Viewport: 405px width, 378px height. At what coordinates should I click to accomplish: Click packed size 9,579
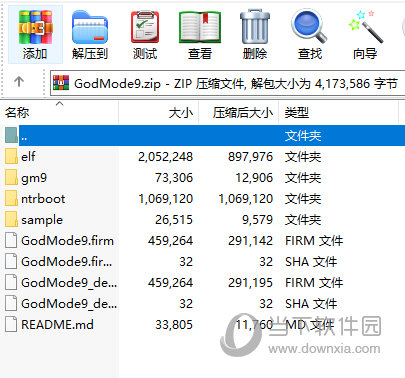(258, 219)
